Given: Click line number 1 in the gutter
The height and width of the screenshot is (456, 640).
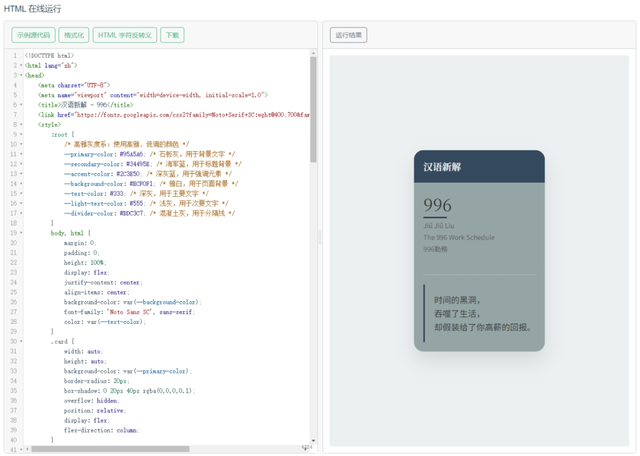Looking at the screenshot, I should pos(15,56).
